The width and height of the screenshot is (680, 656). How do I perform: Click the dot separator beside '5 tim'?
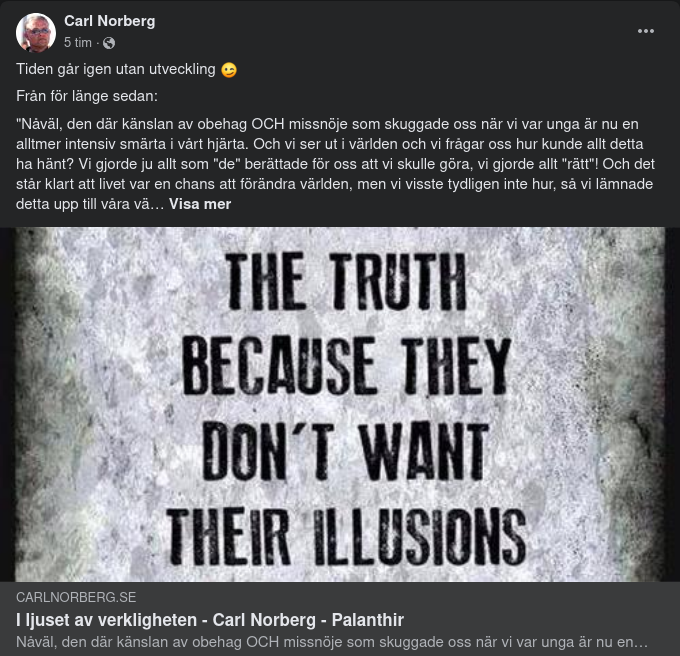point(98,43)
